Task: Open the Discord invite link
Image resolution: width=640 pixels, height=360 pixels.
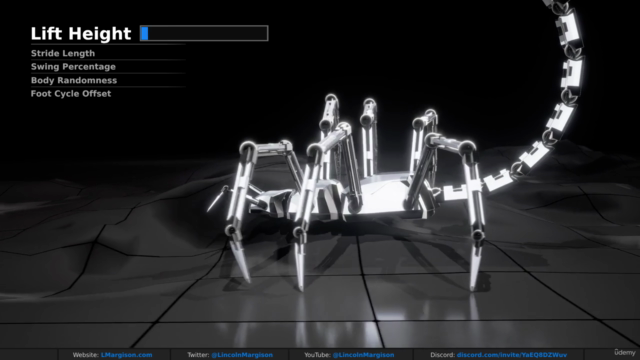Action: [x=512, y=355]
